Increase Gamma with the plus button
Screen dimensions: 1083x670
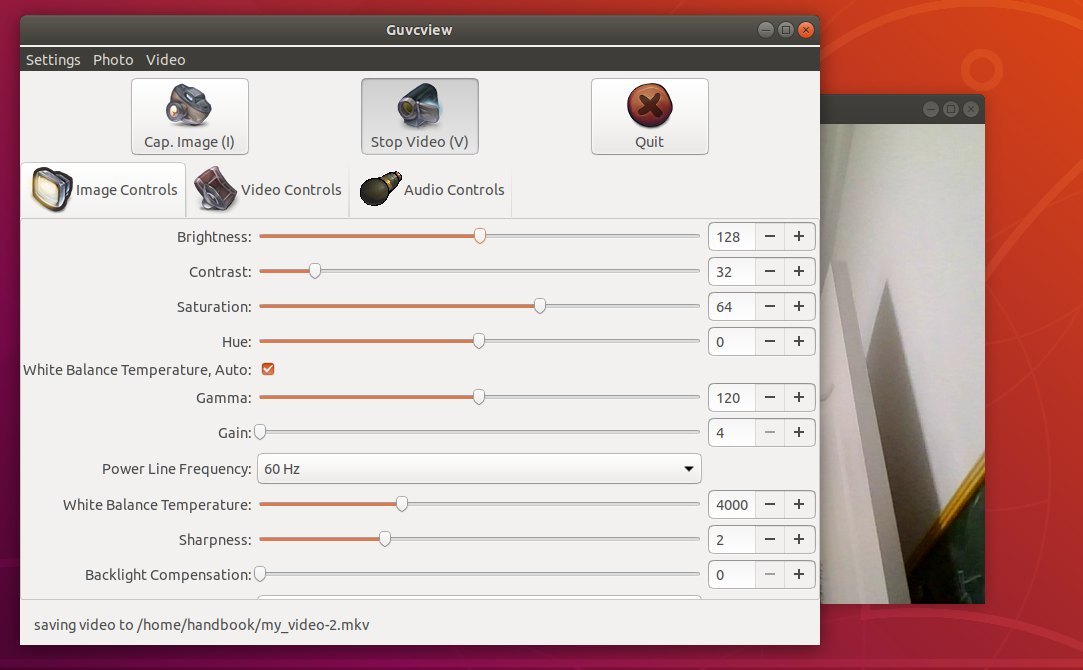[799, 397]
